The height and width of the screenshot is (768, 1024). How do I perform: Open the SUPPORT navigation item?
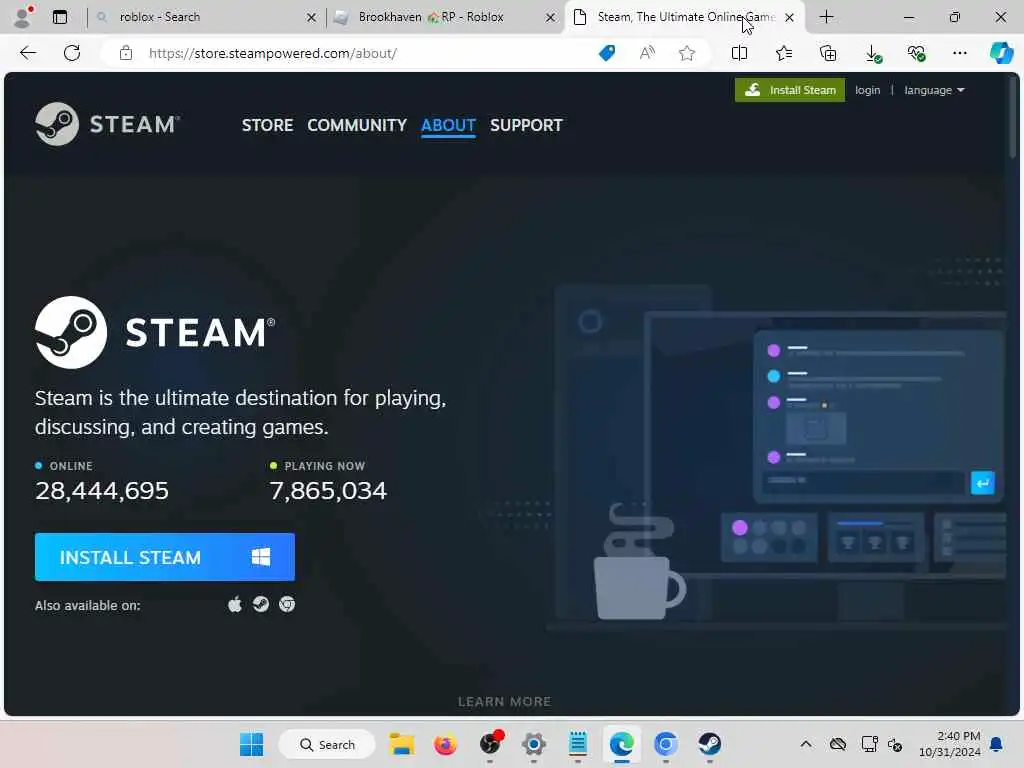(x=526, y=125)
